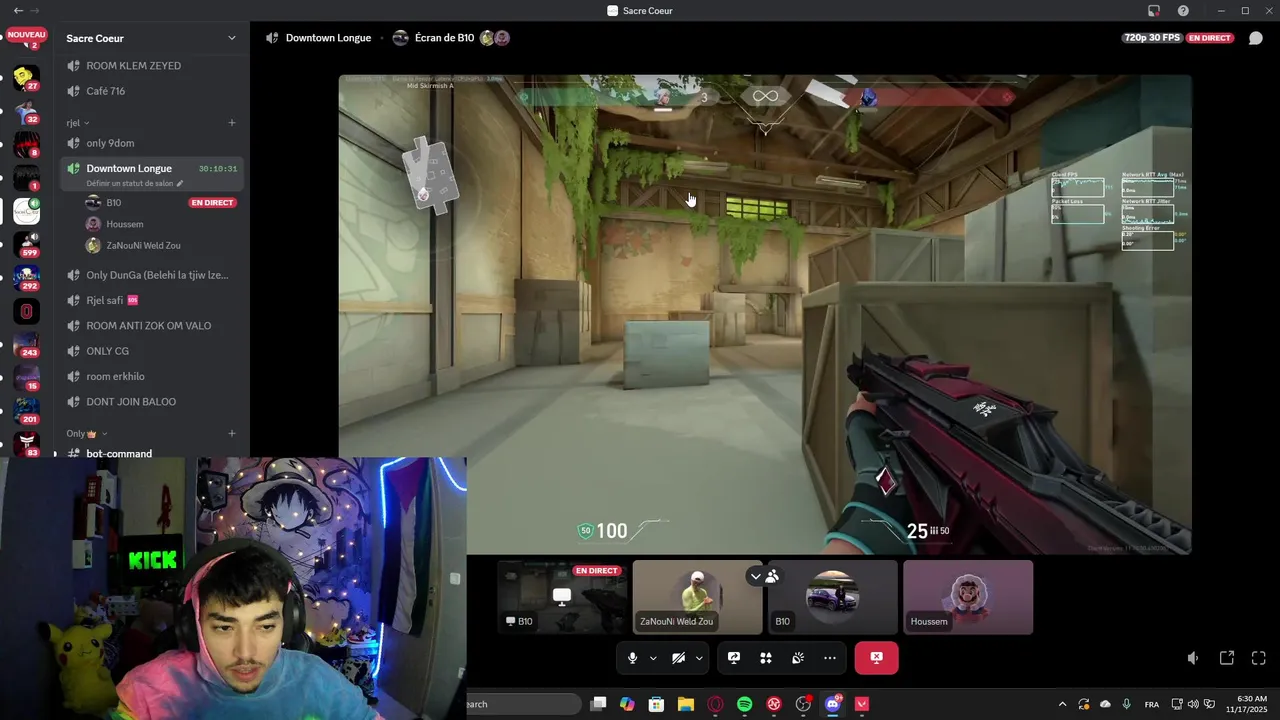Click Définir un statut de salon
Image resolution: width=1280 pixels, height=720 pixels.
click(x=135, y=184)
